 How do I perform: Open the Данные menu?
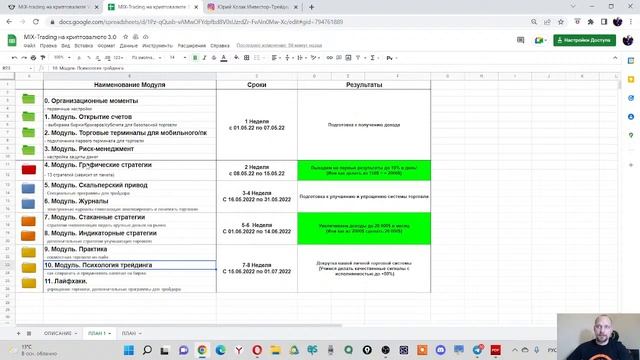coord(129,46)
